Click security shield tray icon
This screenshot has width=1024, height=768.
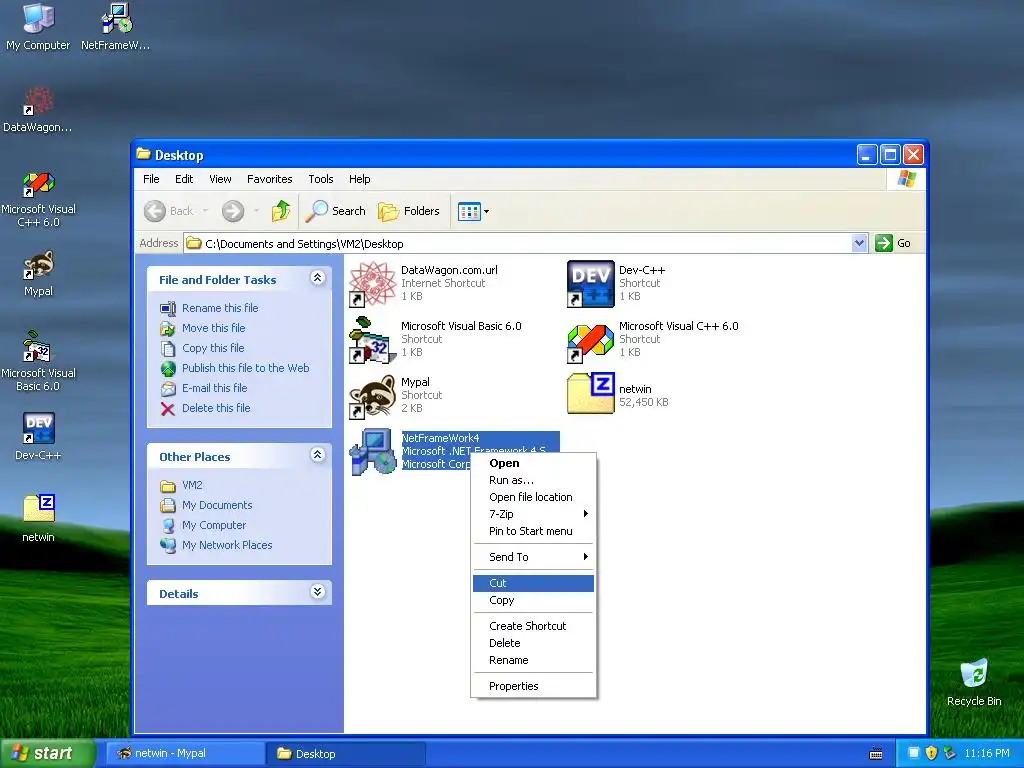coord(931,753)
